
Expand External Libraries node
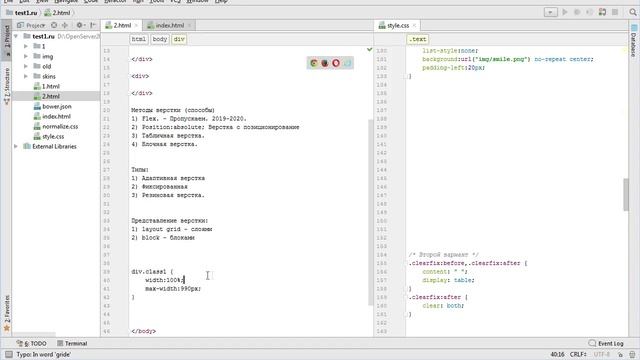[16, 146]
